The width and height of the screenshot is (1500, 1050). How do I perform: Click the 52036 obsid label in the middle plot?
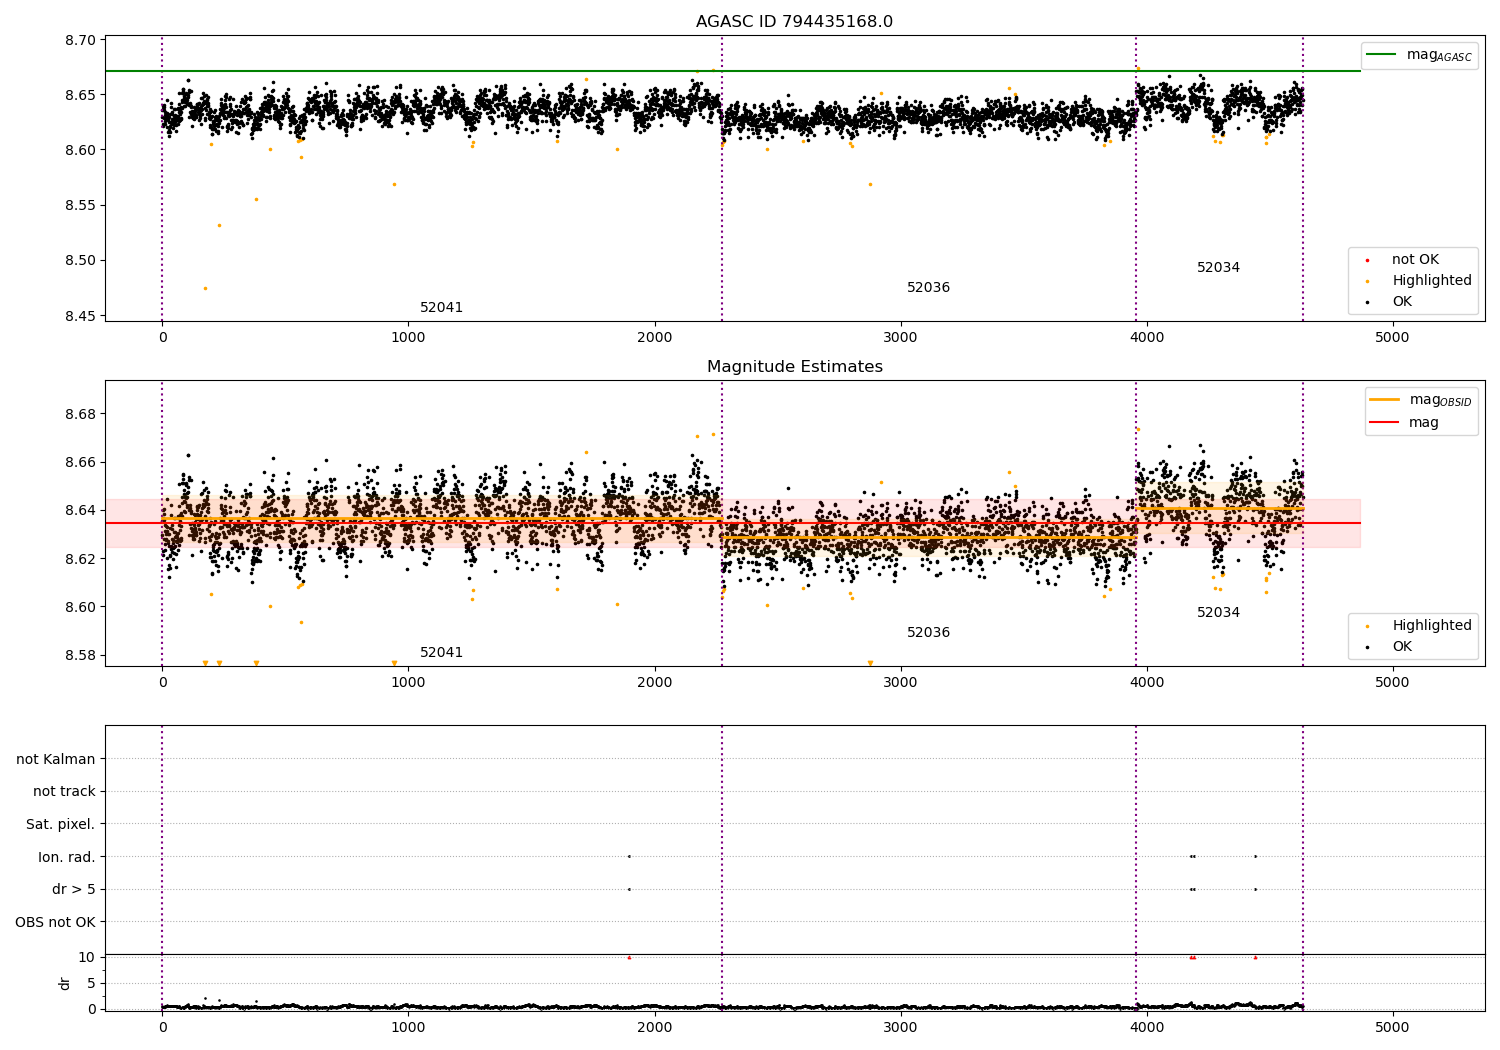[928, 633]
